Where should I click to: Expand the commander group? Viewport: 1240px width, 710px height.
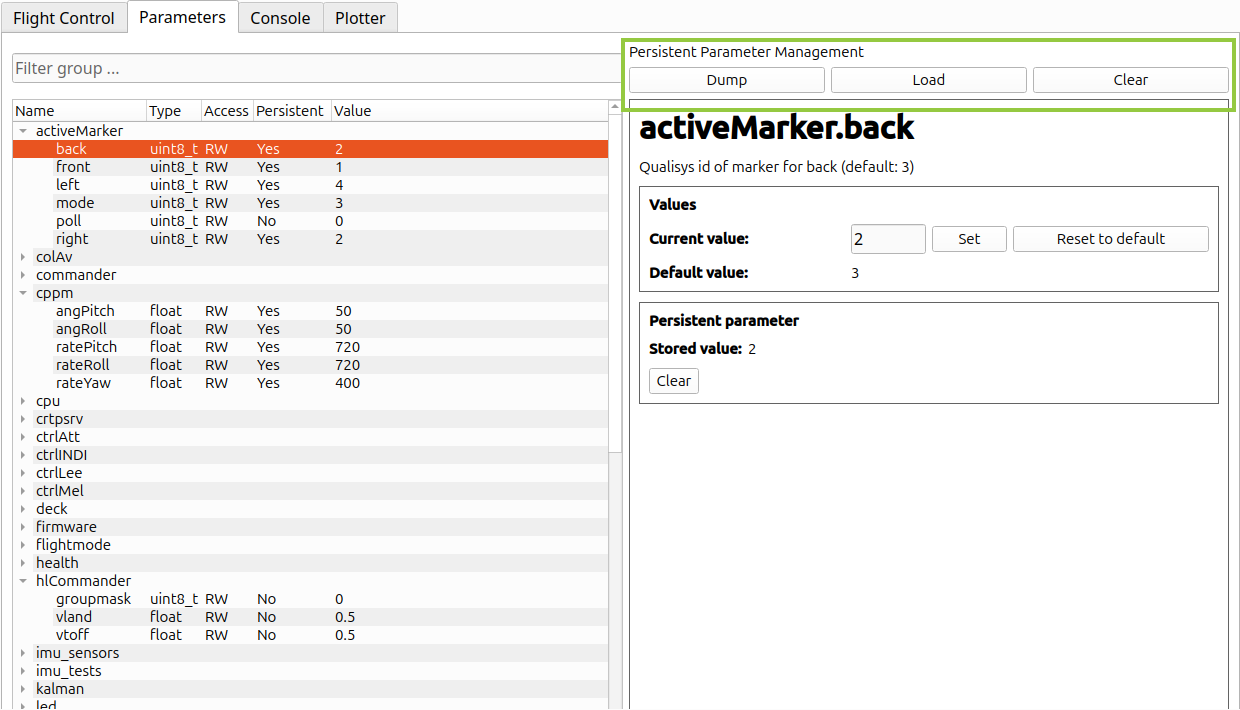[x=23, y=275]
